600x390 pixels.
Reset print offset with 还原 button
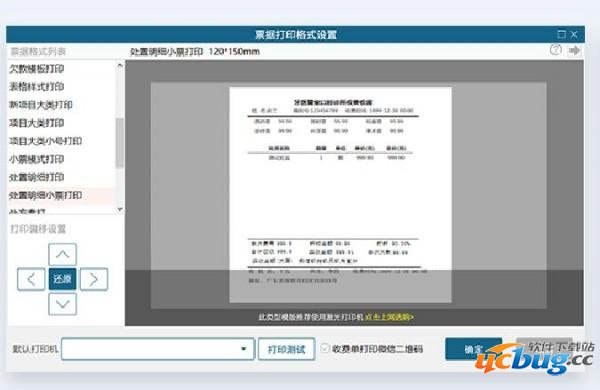click(x=62, y=279)
